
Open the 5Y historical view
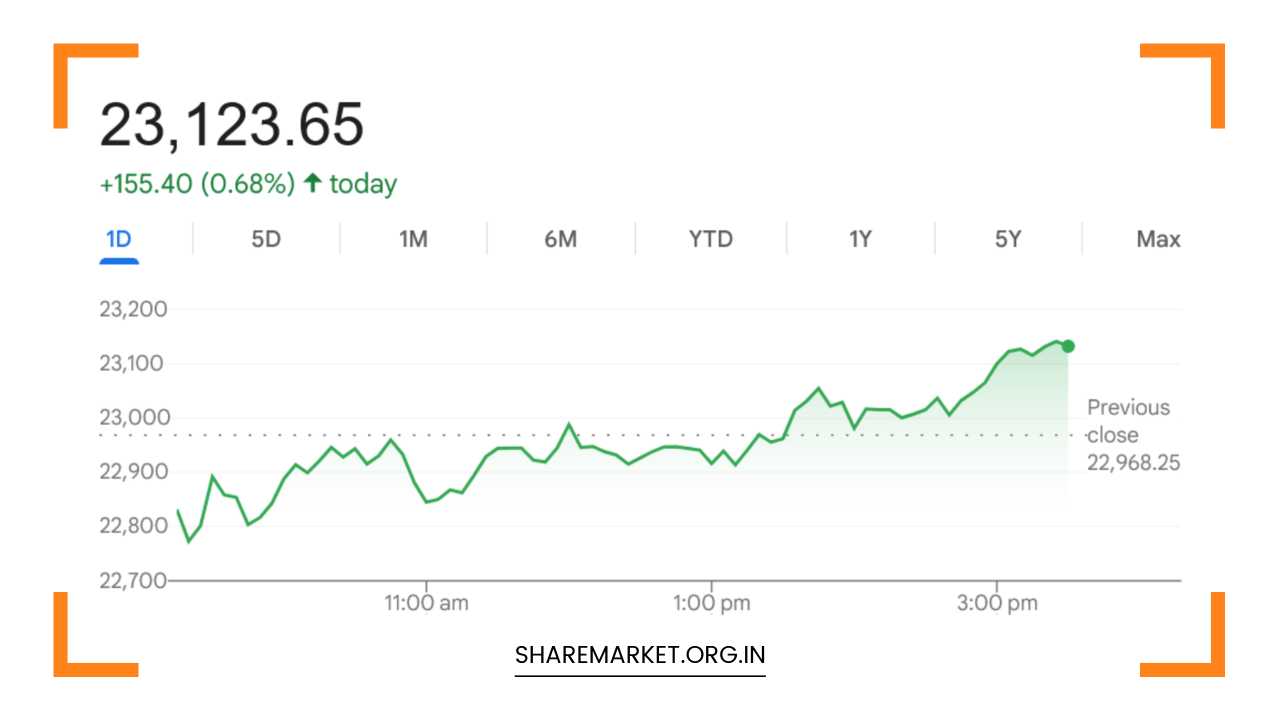point(1007,239)
